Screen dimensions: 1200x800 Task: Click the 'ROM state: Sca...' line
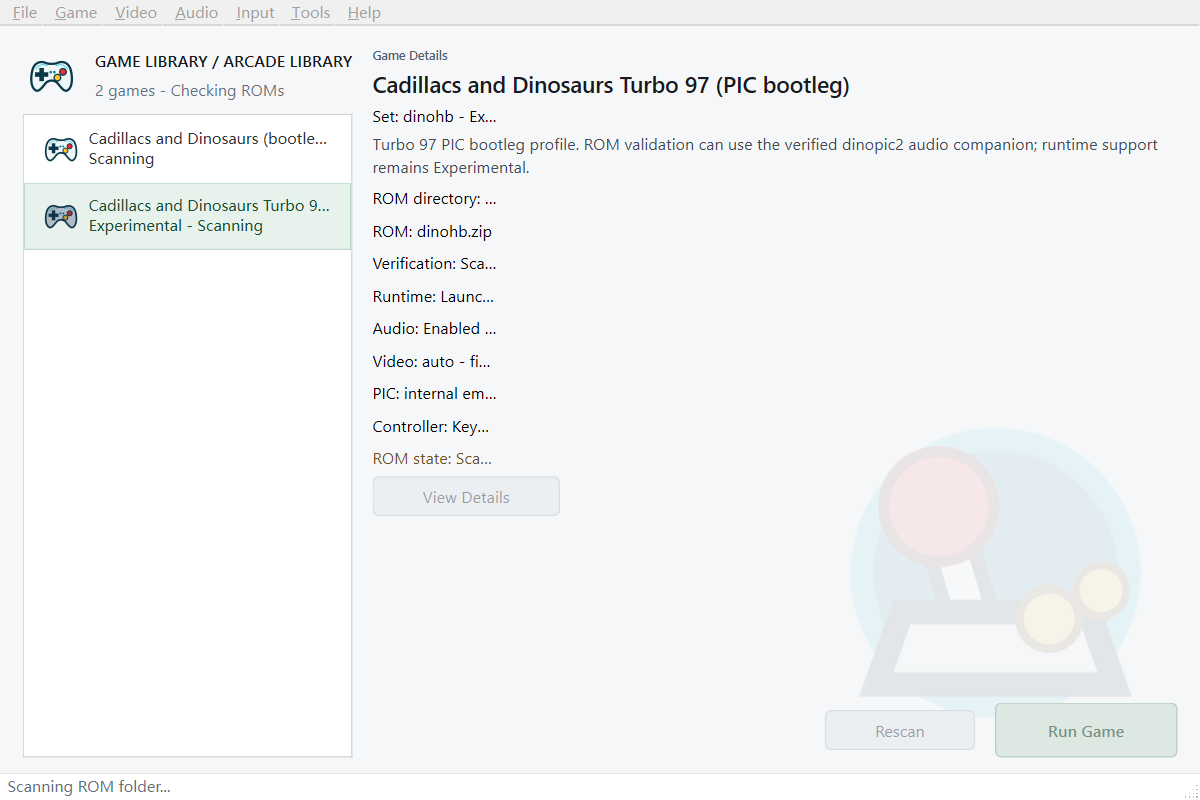click(432, 459)
